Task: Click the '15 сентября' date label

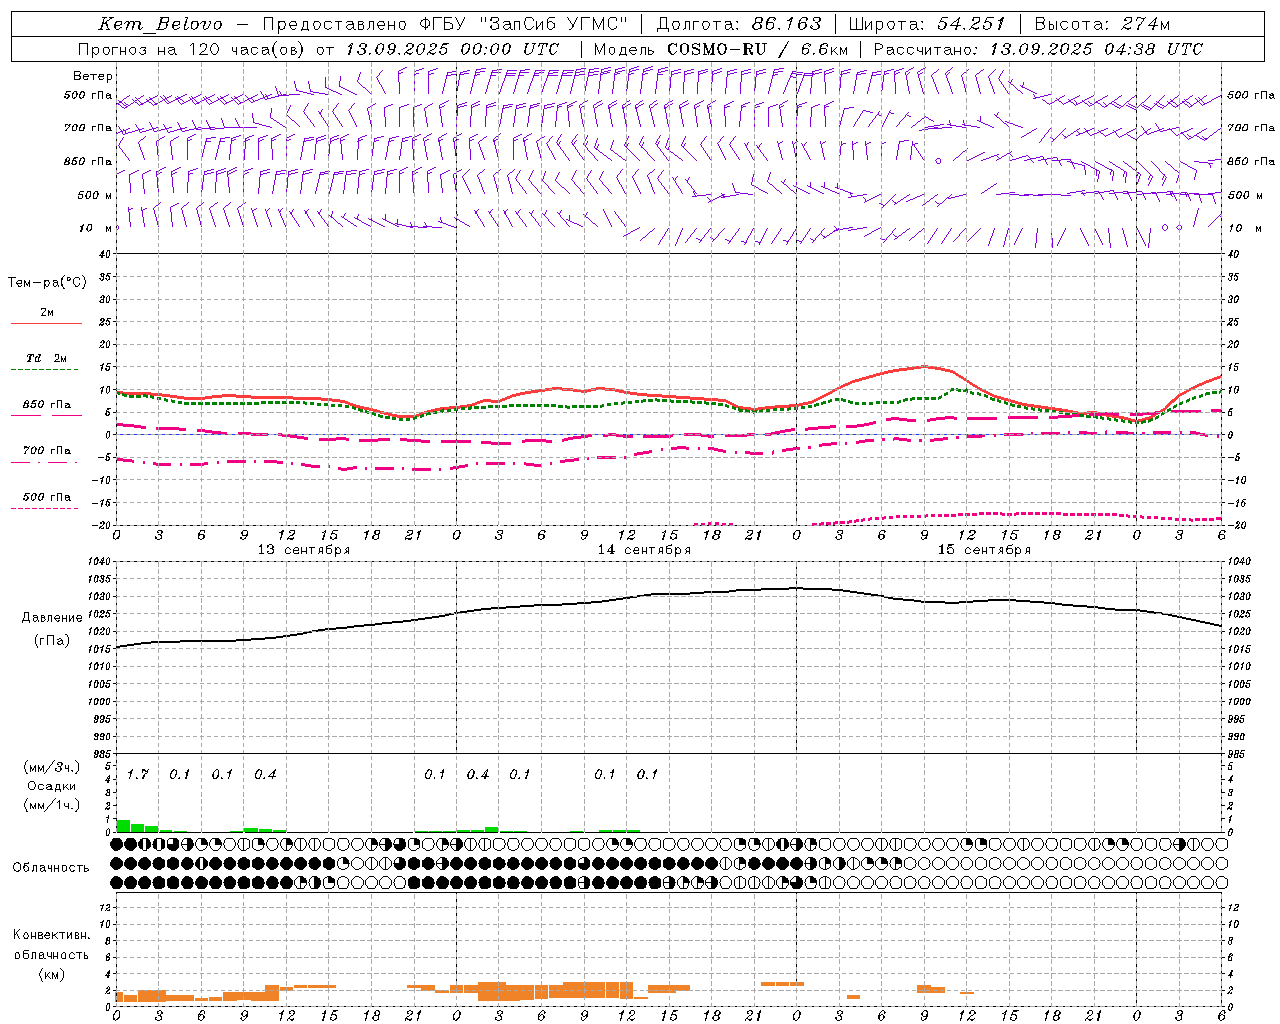Action: [984, 550]
